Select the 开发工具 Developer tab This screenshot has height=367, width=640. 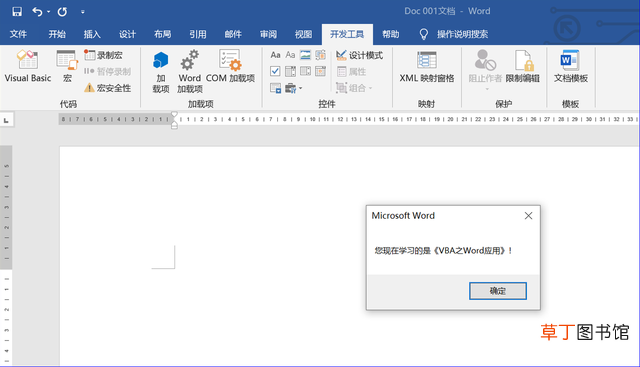coord(347,34)
